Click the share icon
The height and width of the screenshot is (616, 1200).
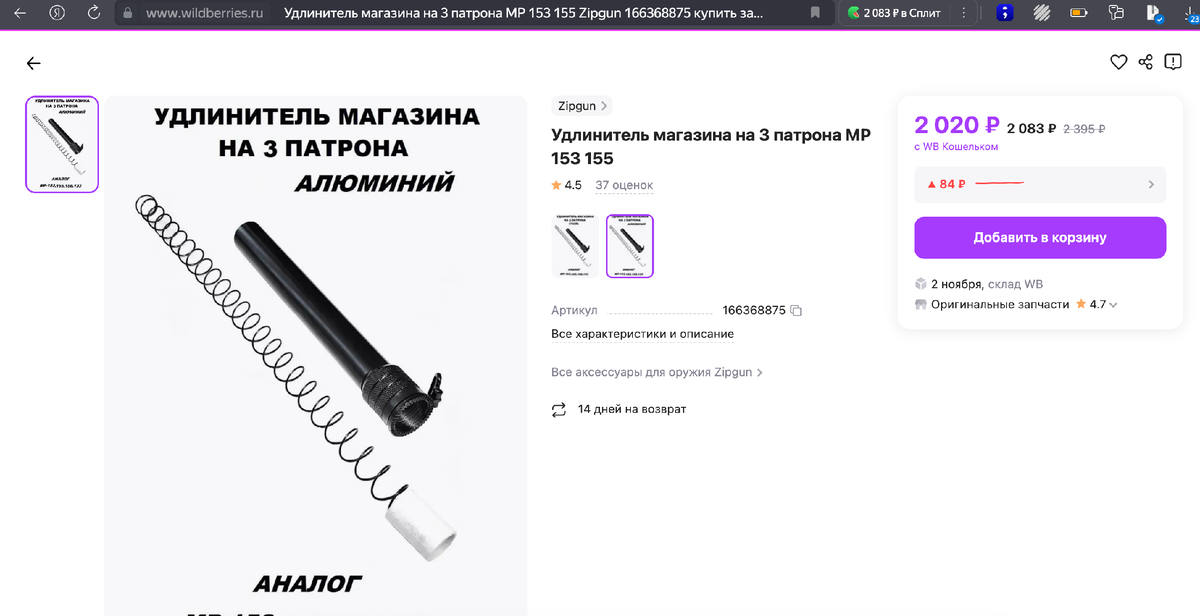[x=1146, y=63]
